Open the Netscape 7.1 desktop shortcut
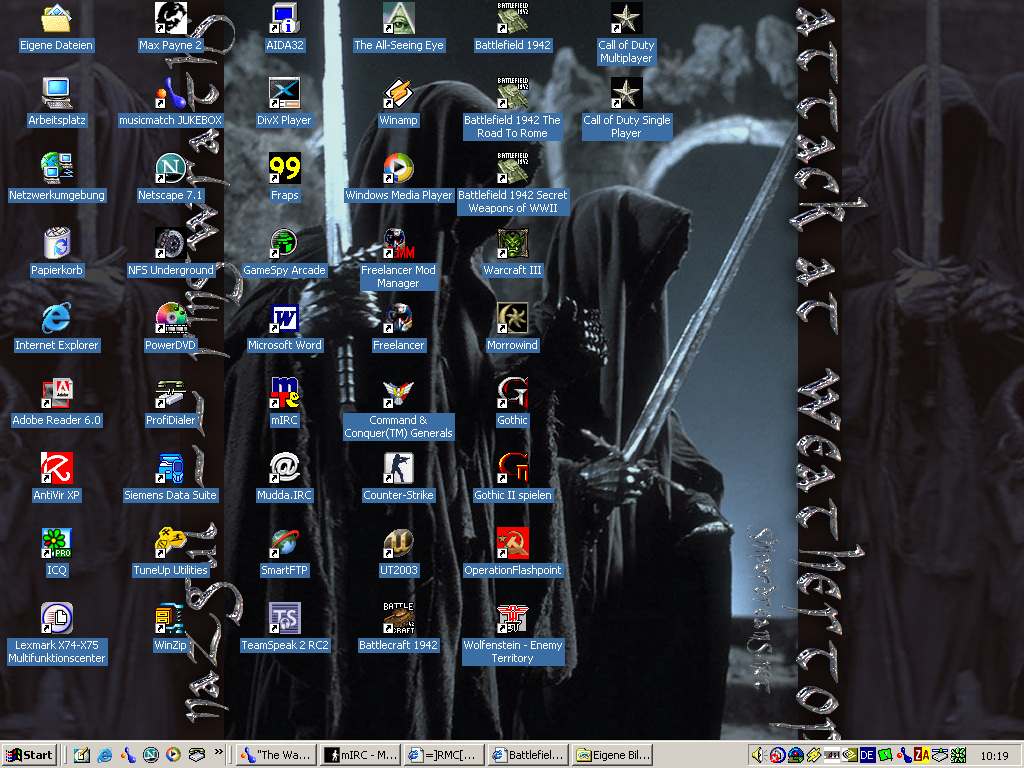This screenshot has width=1024, height=768. tap(170, 168)
